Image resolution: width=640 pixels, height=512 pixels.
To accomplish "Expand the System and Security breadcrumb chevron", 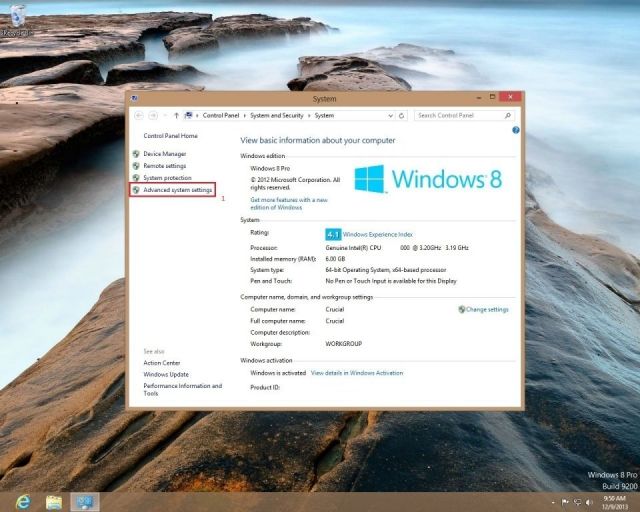I will (307, 115).
